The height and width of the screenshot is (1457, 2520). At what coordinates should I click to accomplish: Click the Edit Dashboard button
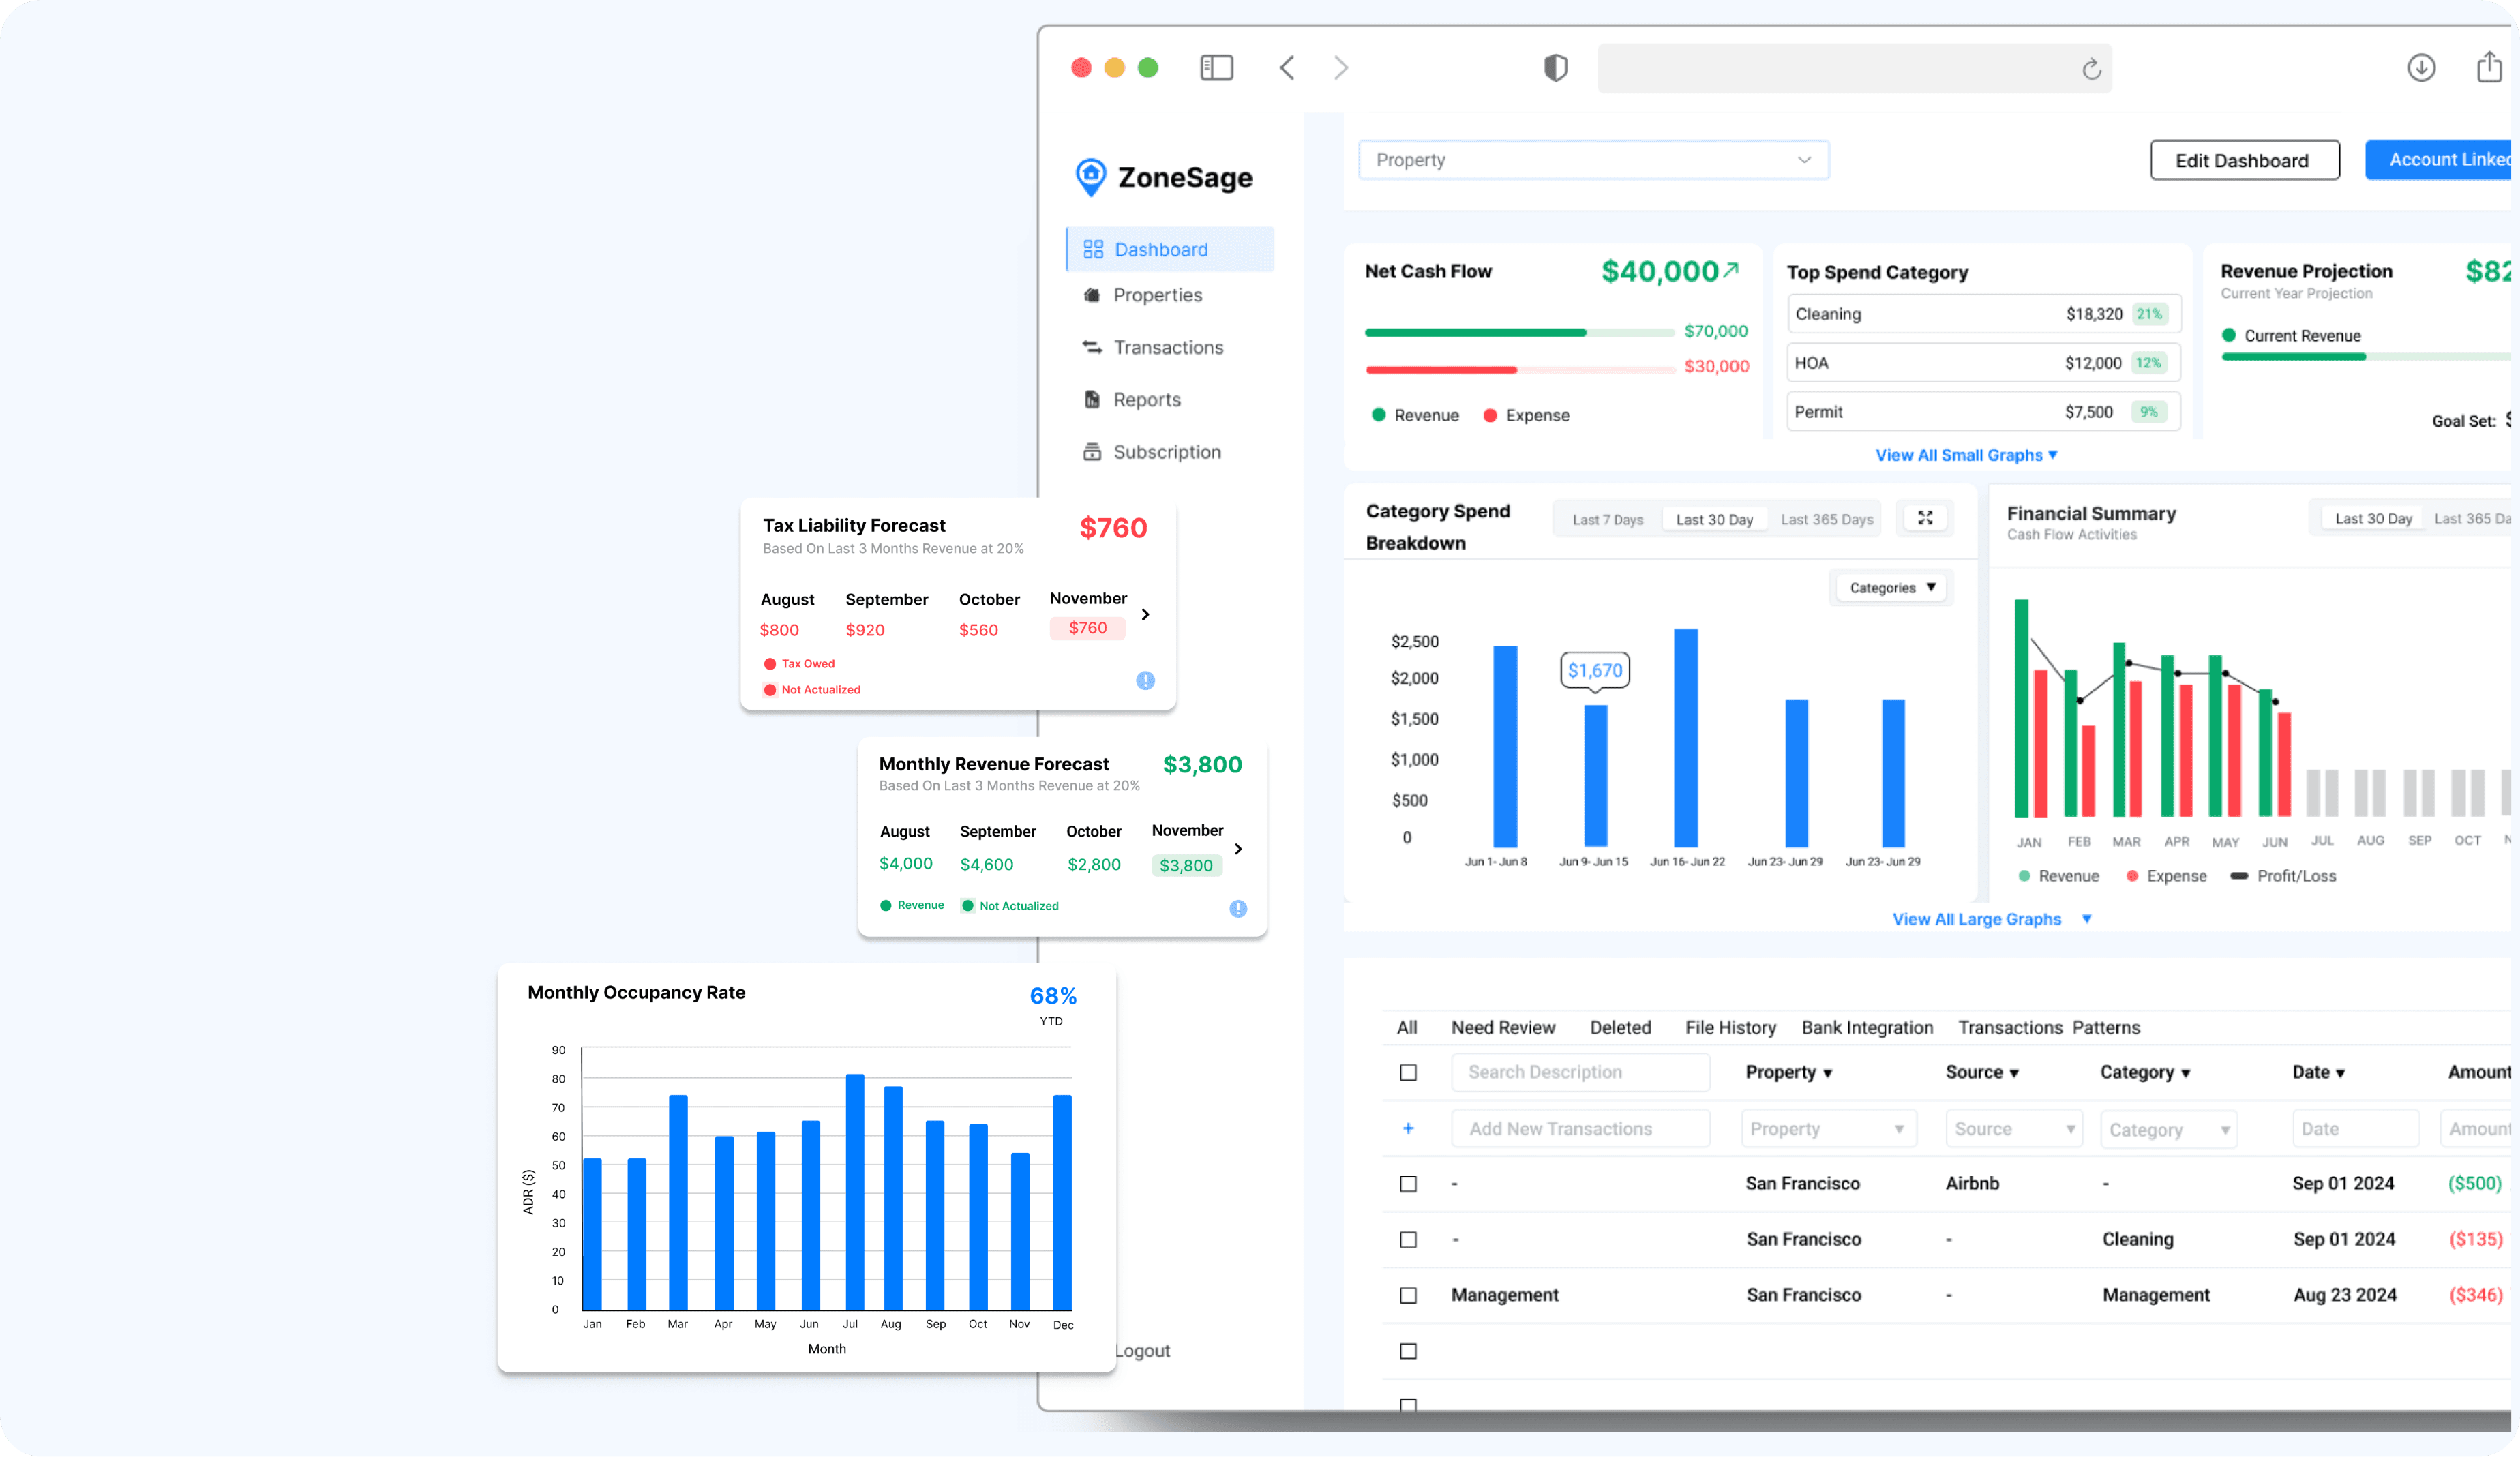click(2244, 161)
